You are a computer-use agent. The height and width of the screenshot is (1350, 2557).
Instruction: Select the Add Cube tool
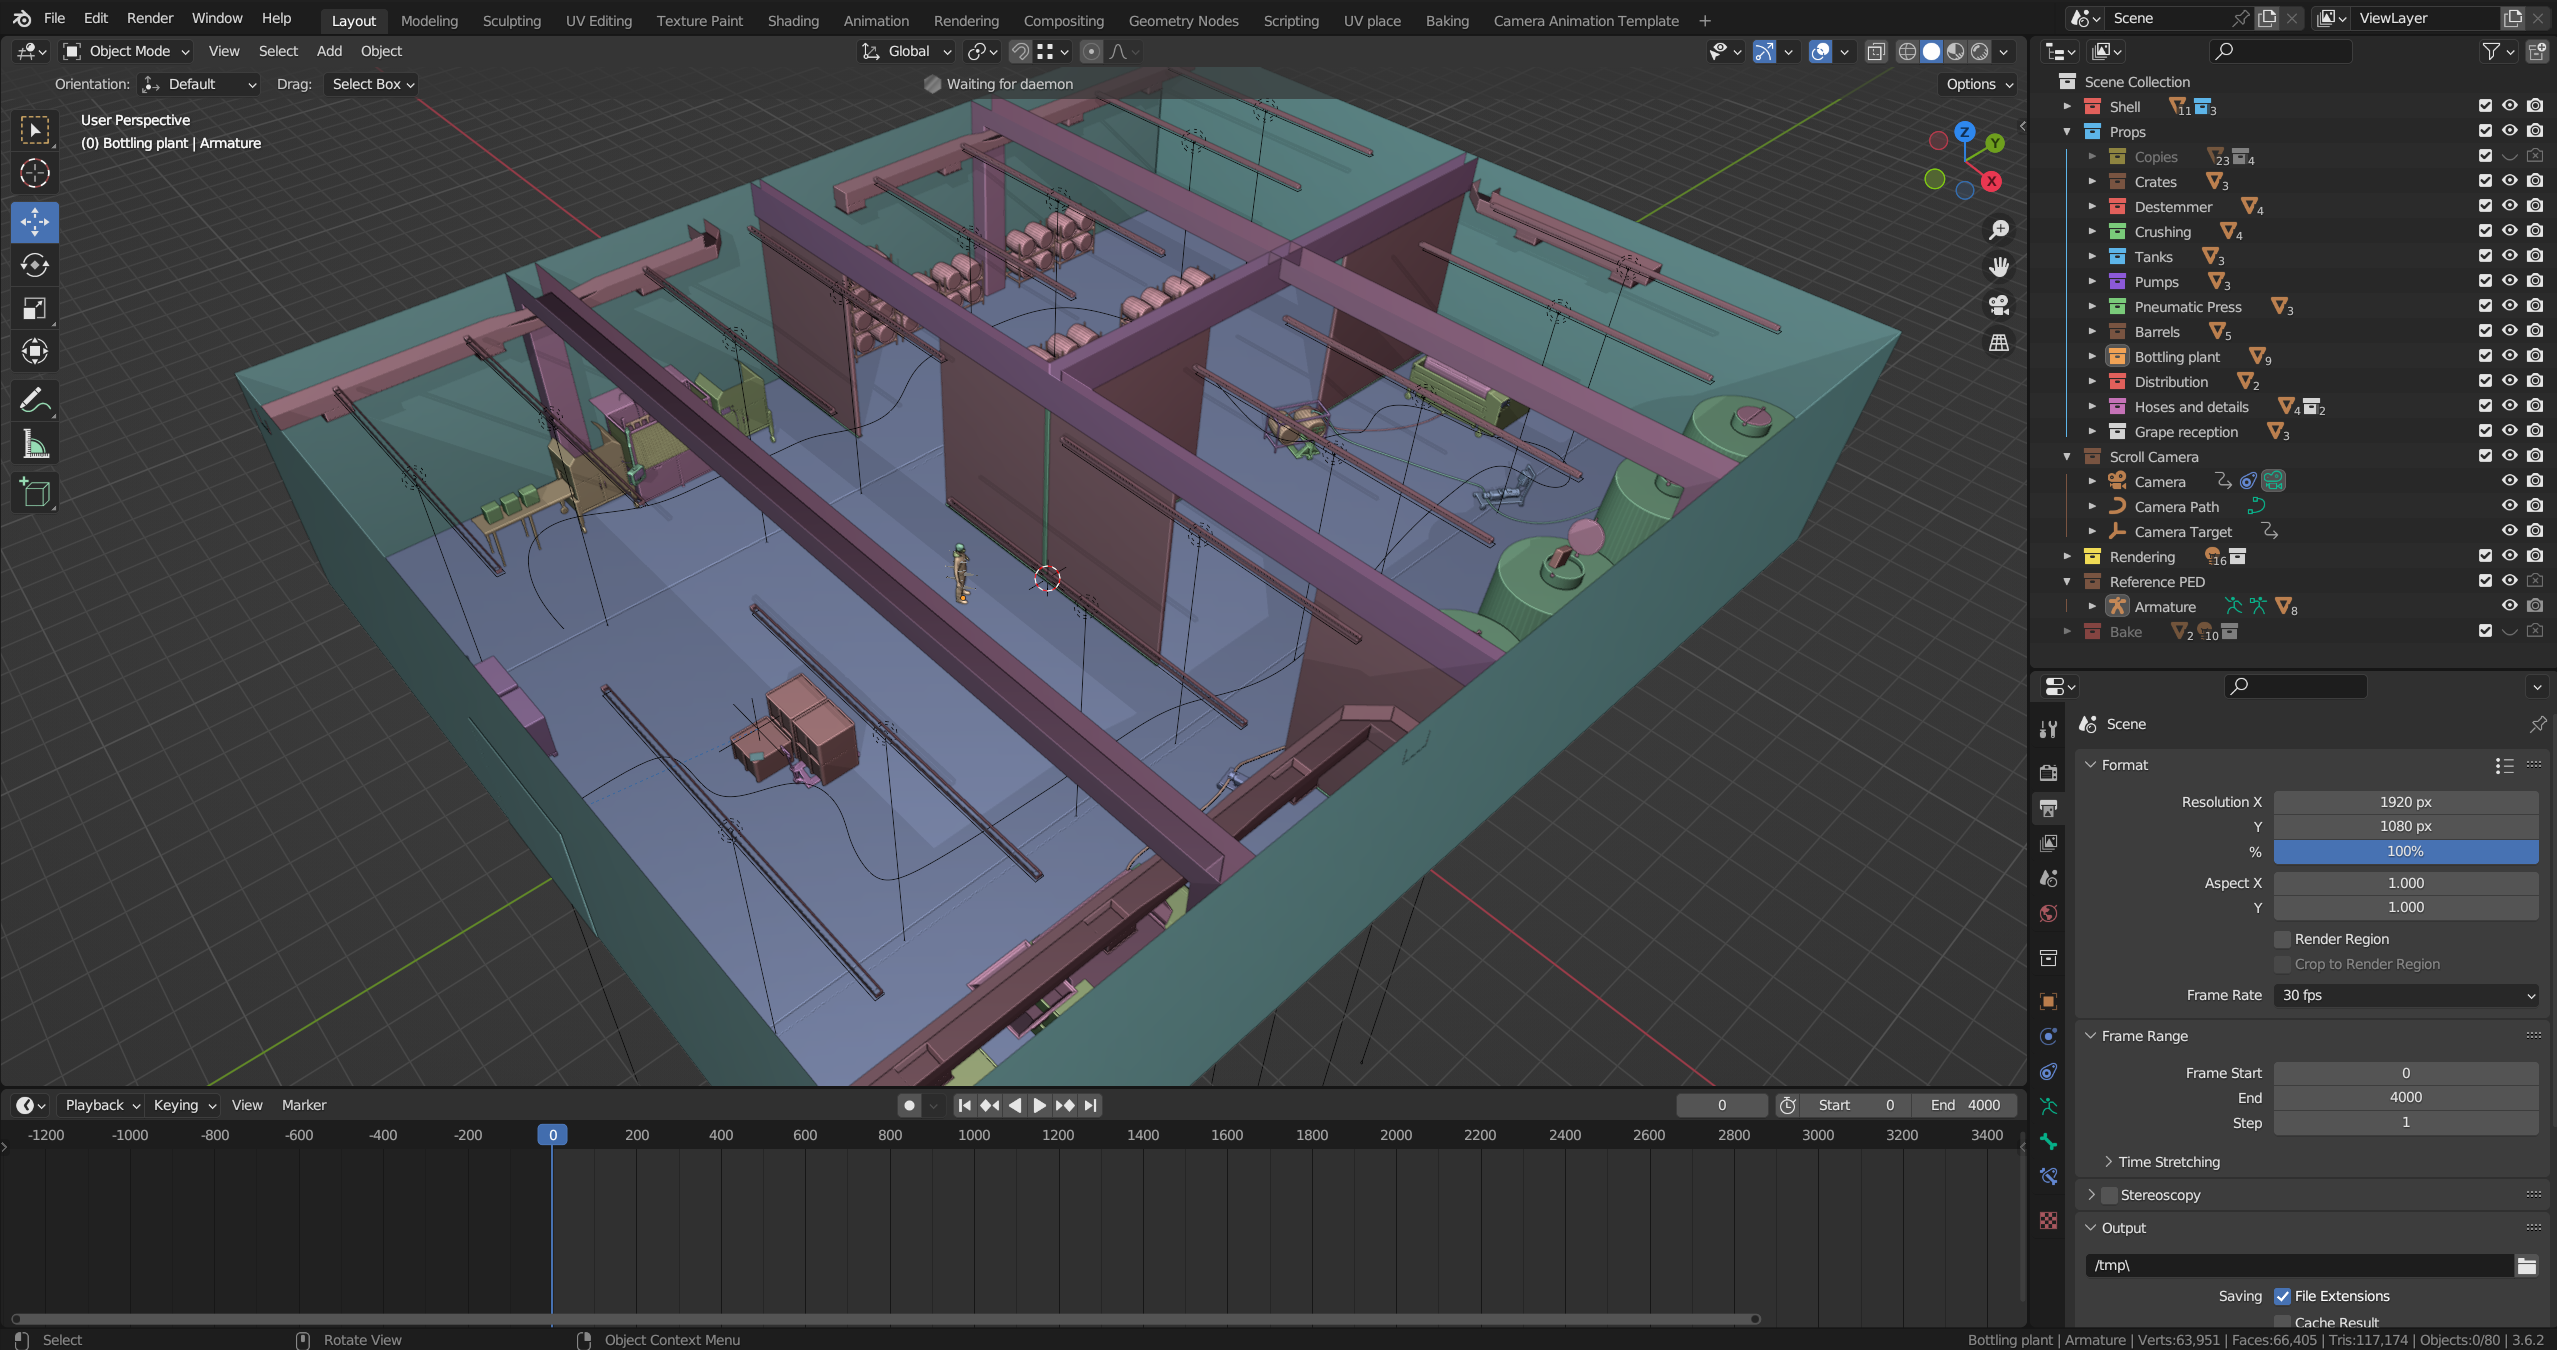pos(35,493)
